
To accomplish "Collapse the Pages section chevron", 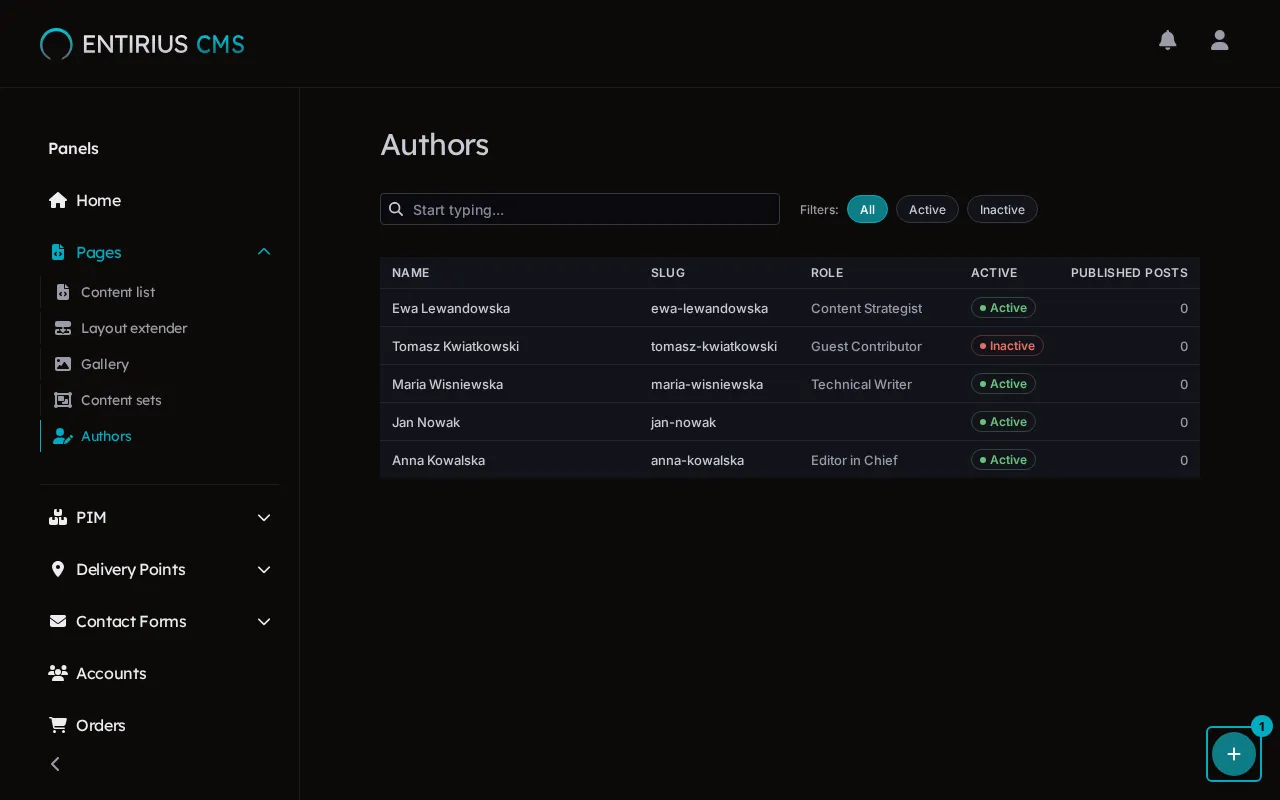I will pos(264,252).
